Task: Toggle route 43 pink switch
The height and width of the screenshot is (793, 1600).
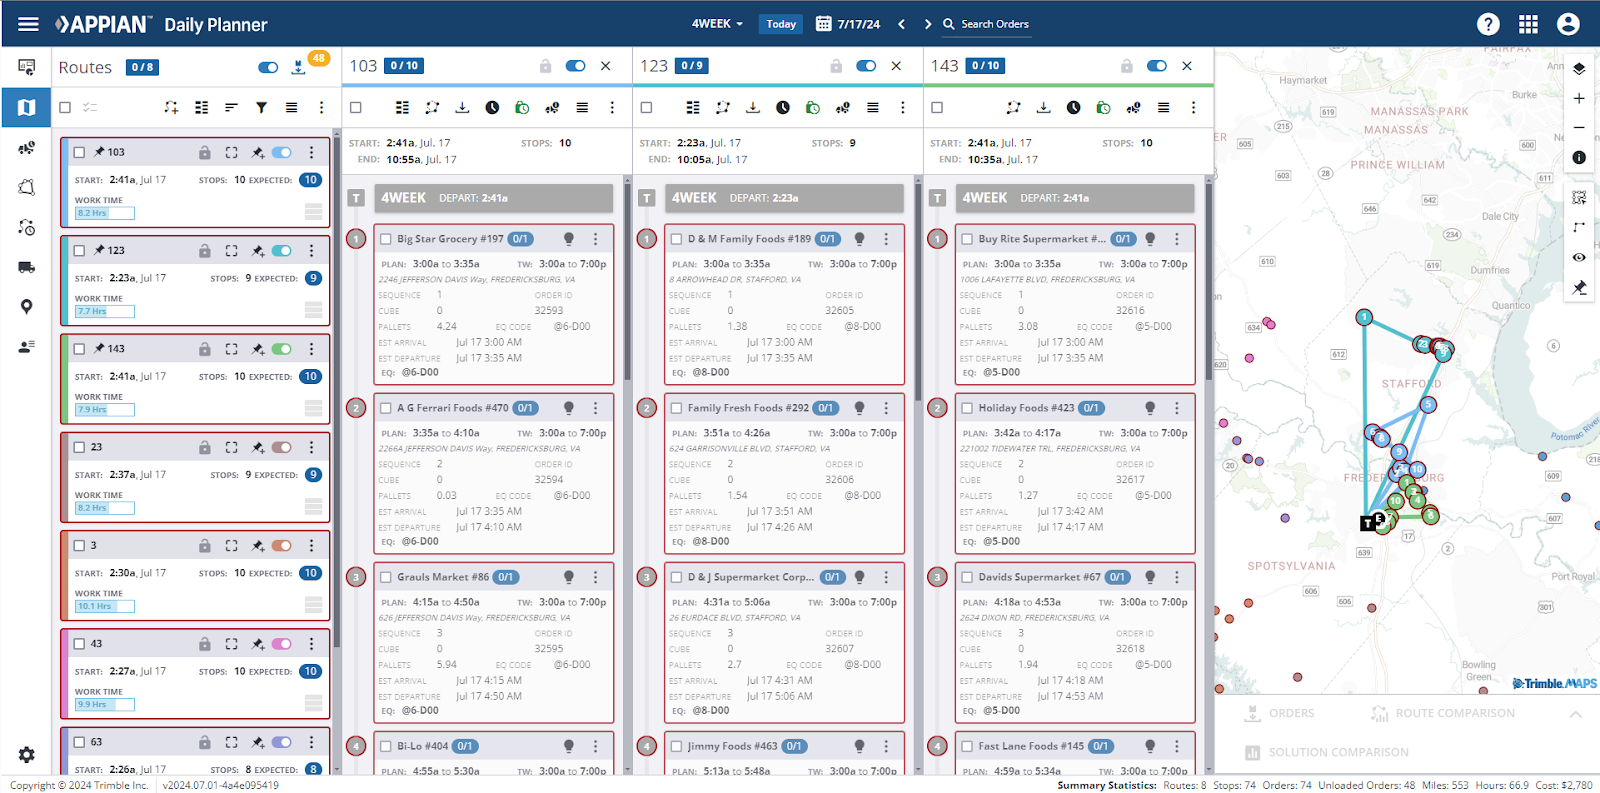Action: click(x=281, y=643)
